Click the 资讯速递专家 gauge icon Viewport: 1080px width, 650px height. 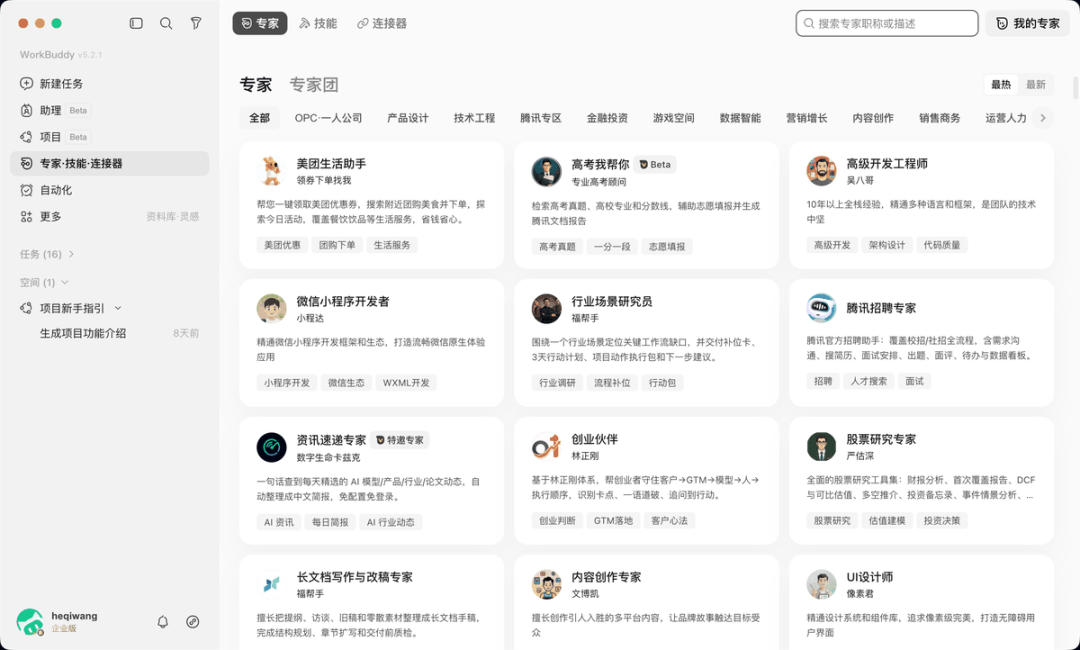[x=271, y=447]
